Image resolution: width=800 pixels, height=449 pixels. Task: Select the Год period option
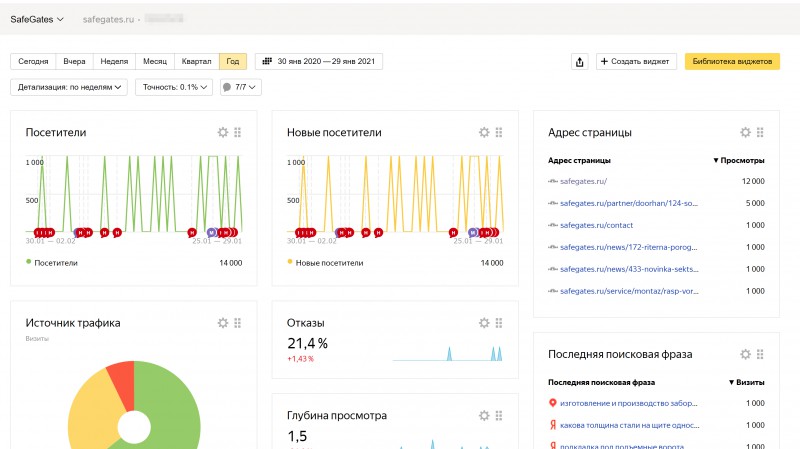click(233, 62)
